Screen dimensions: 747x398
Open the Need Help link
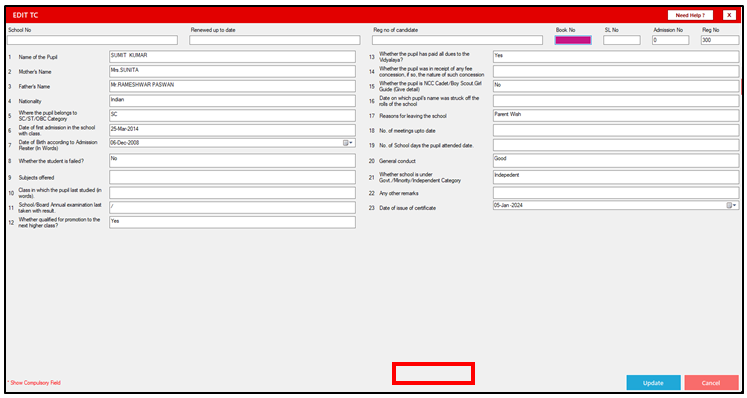(x=690, y=15)
